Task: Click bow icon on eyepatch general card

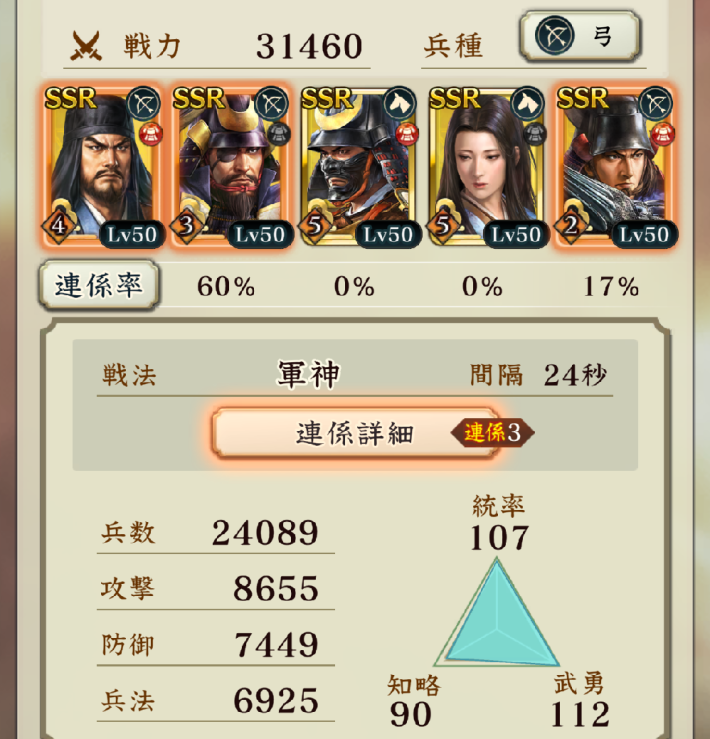Action: pos(272,103)
